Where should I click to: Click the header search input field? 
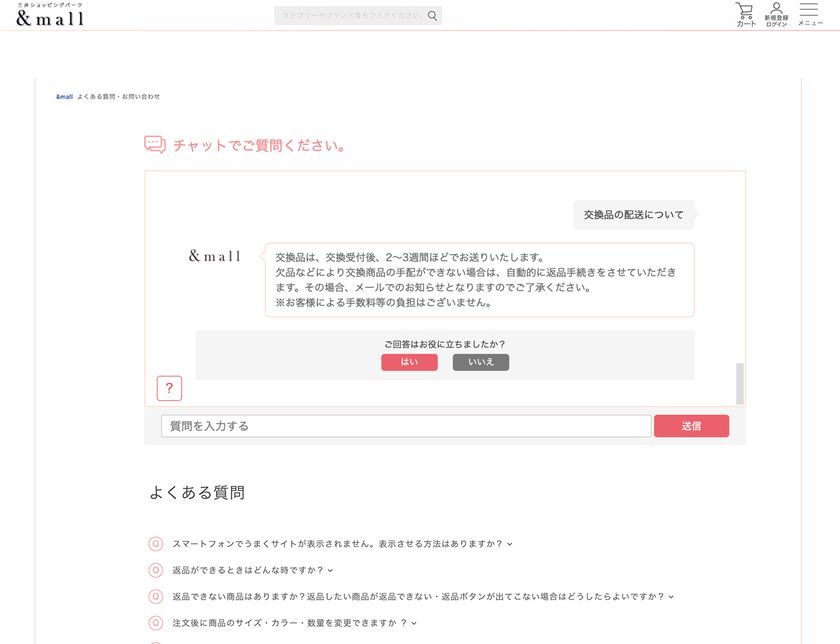(352, 16)
